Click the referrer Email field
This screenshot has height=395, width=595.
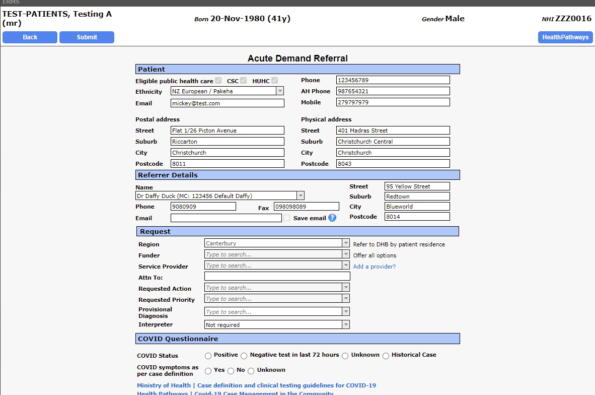click(226, 218)
